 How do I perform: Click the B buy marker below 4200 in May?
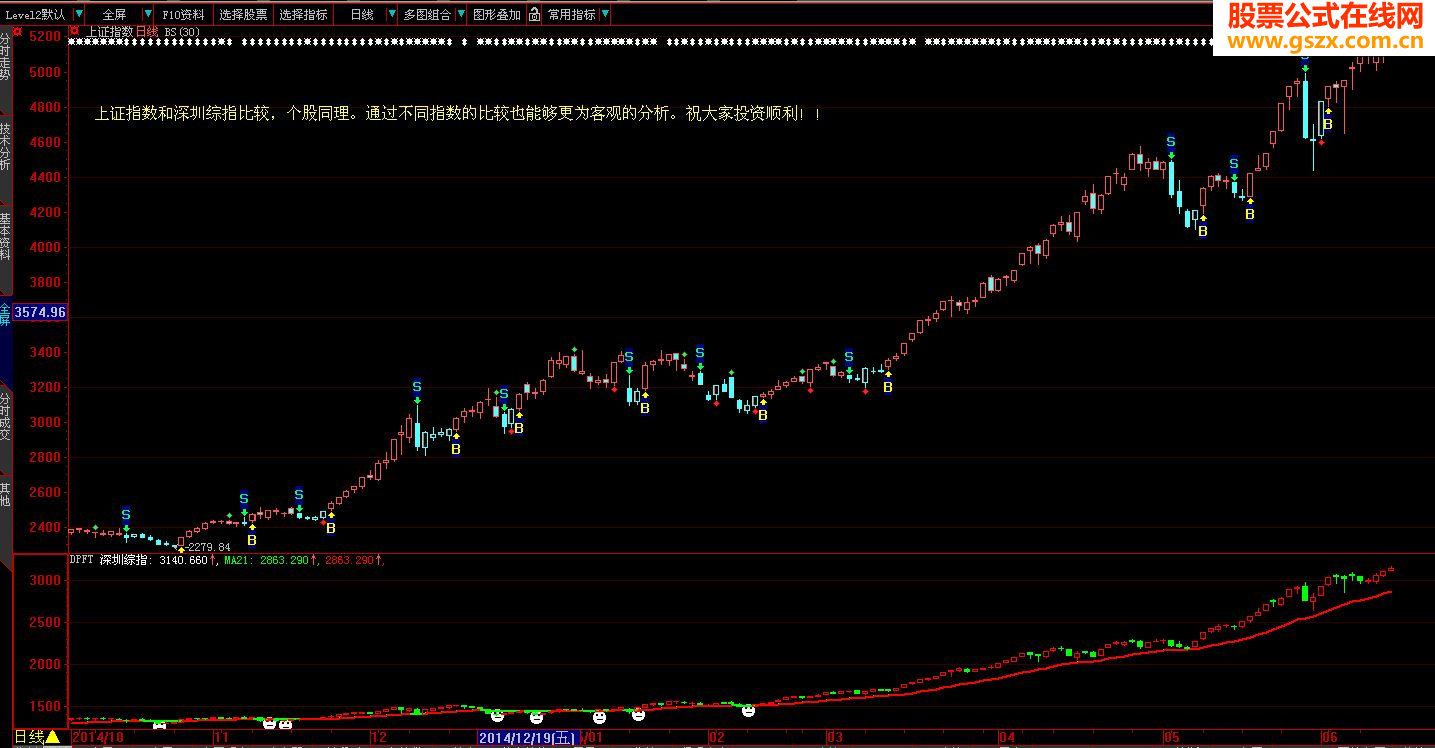click(1203, 231)
